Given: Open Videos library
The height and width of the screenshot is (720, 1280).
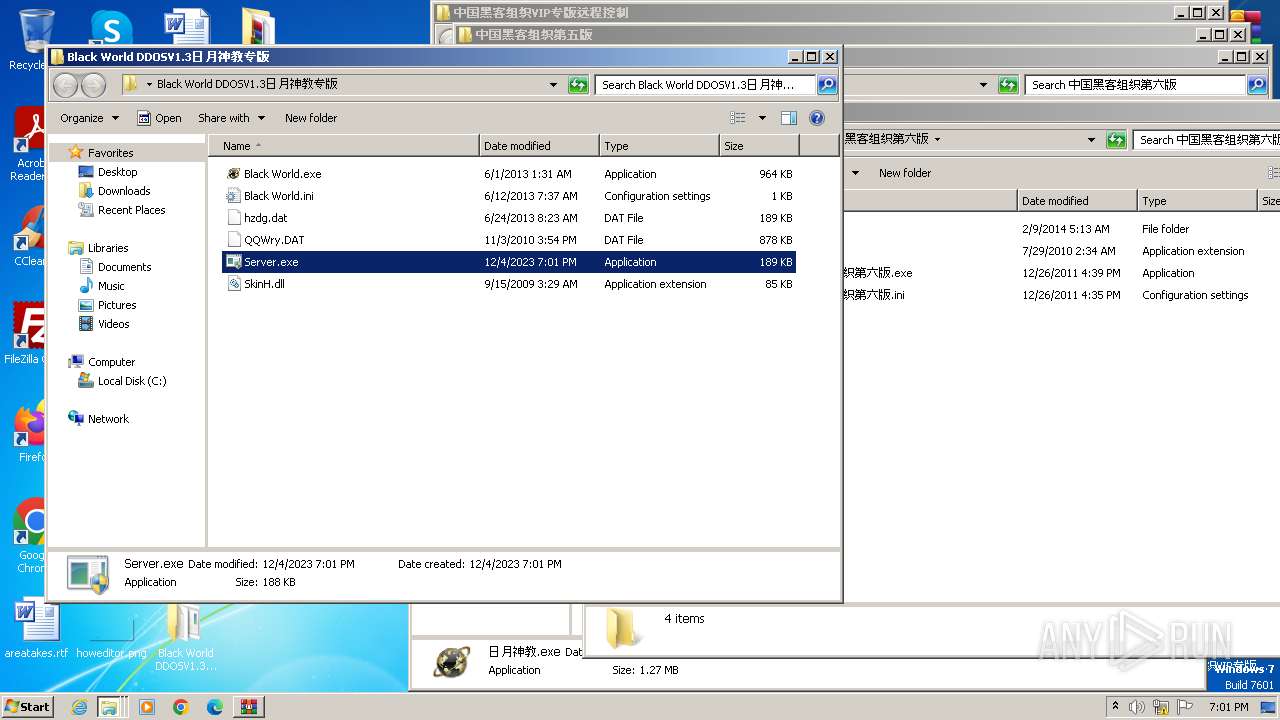Looking at the screenshot, I should [113, 324].
